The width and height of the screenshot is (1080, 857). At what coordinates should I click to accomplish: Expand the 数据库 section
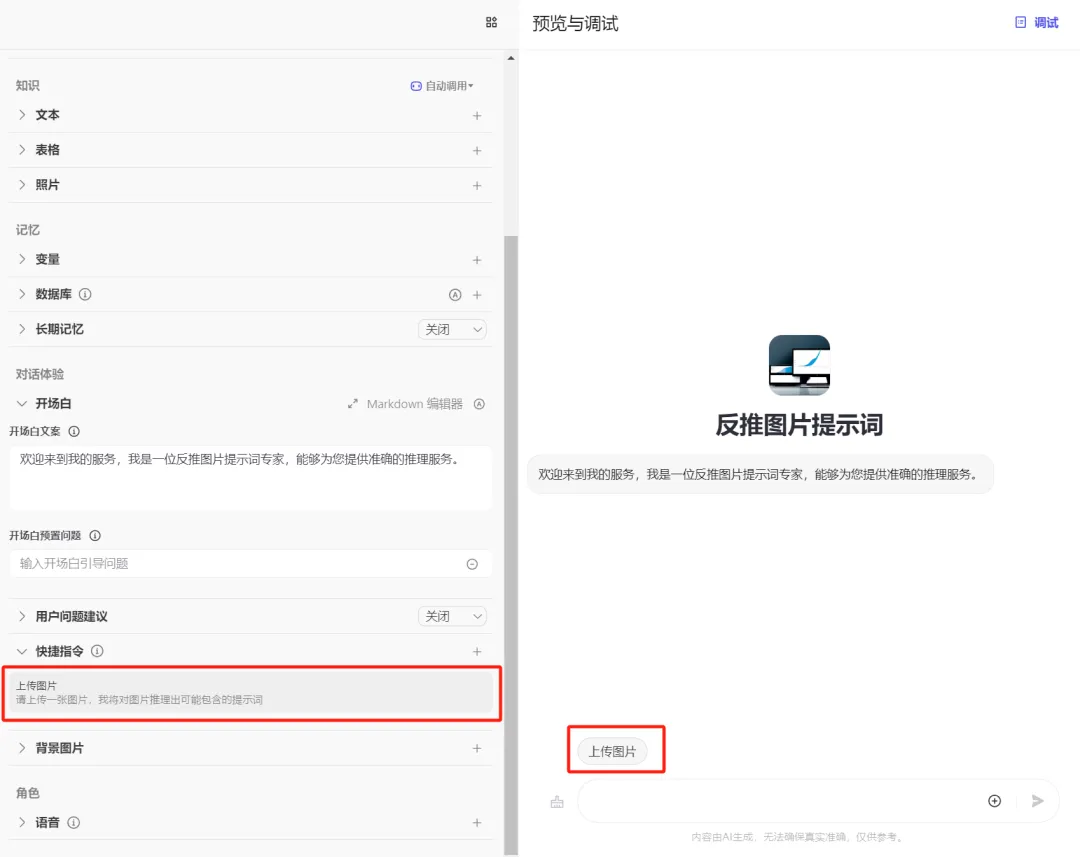click(x=22, y=294)
